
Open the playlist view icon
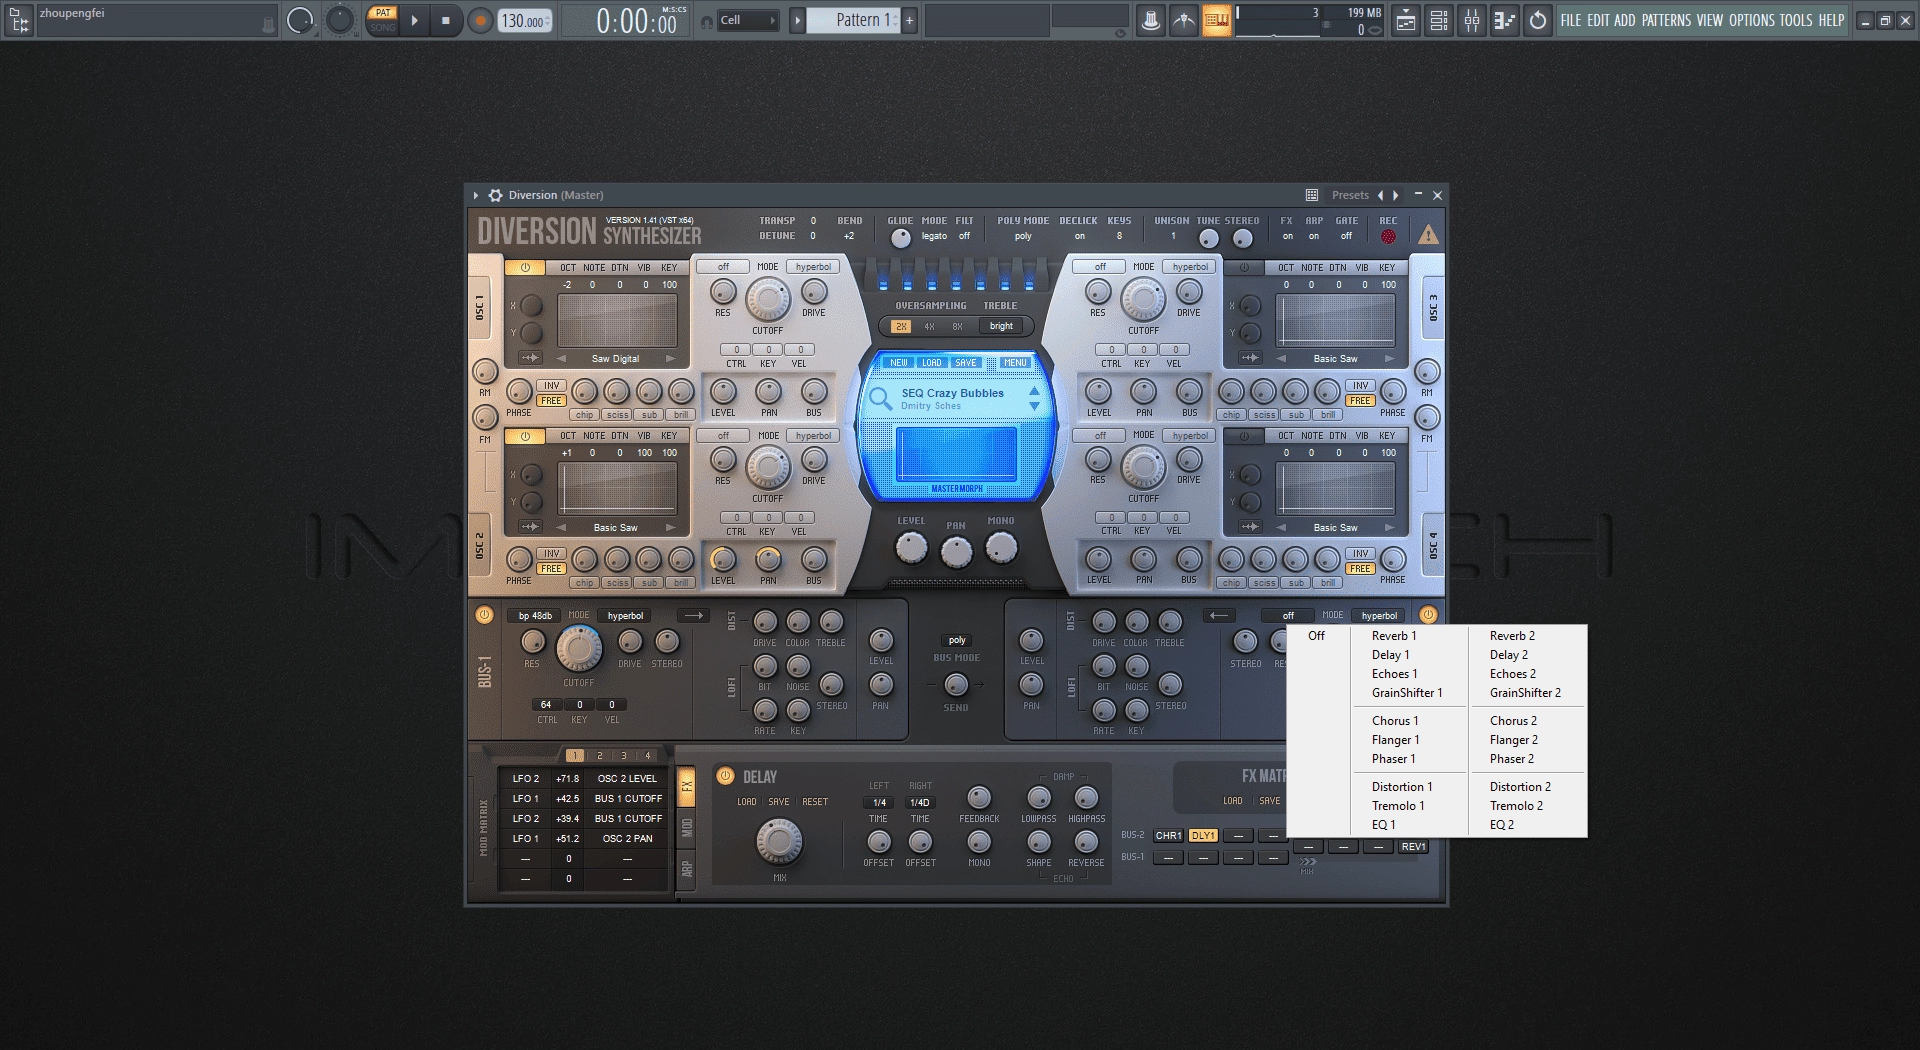pos(1406,20)
